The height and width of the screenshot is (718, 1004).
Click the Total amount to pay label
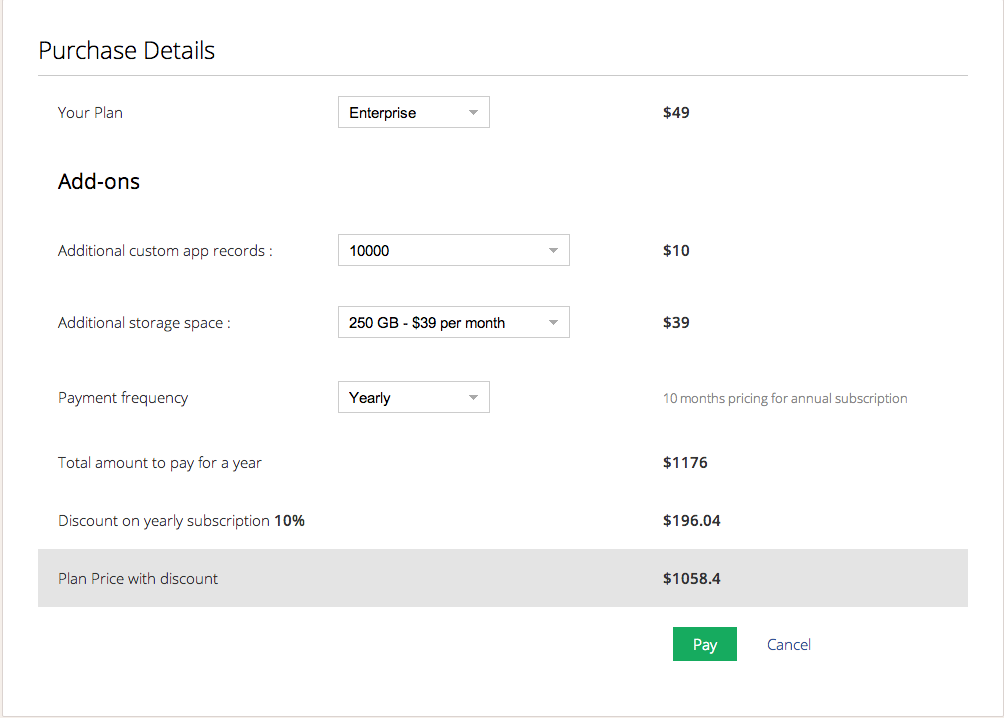(160, 463)
